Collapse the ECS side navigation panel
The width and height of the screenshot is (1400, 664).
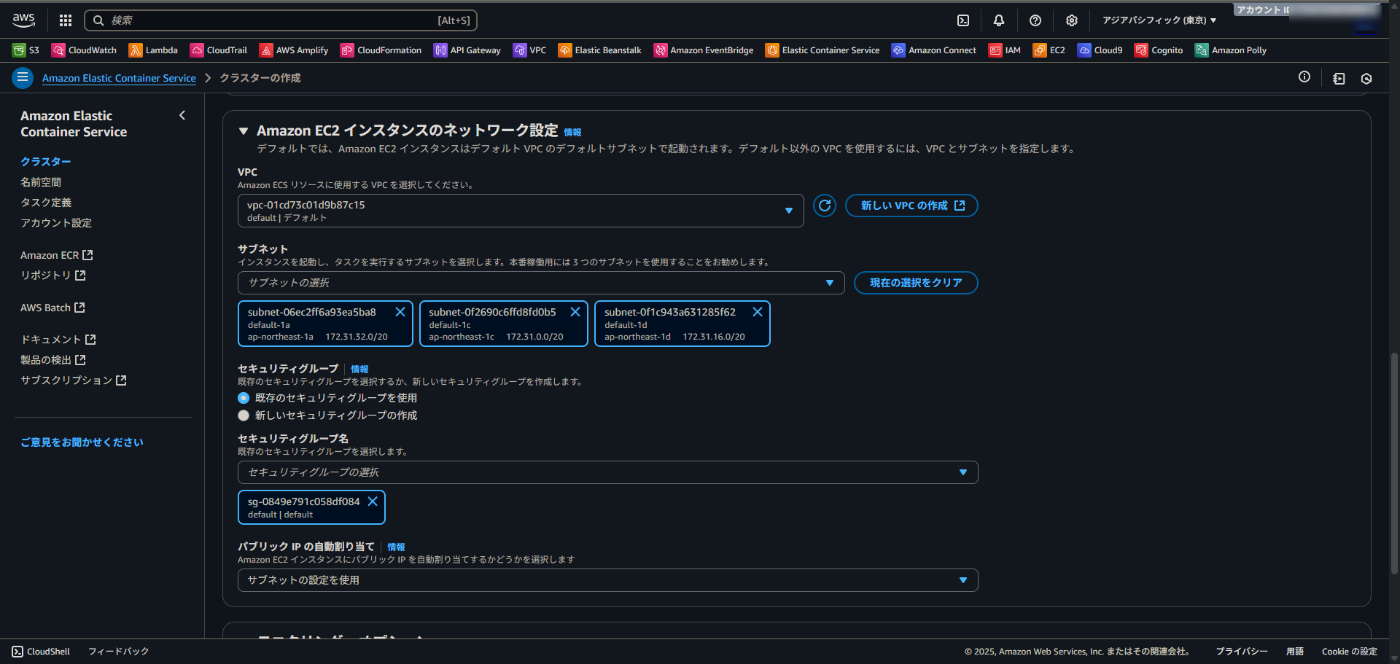tap(182, 116)
